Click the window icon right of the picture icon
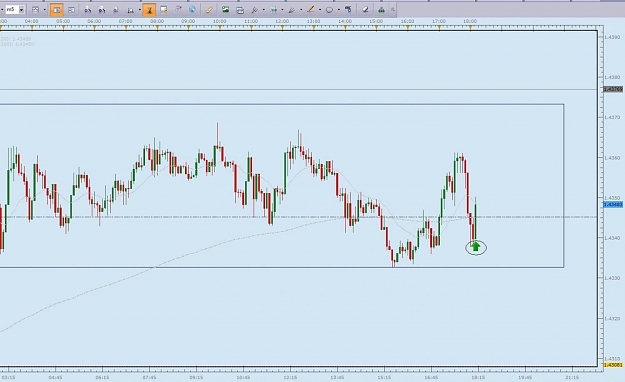The image size is (625, 382). click(x=240, y=10)
